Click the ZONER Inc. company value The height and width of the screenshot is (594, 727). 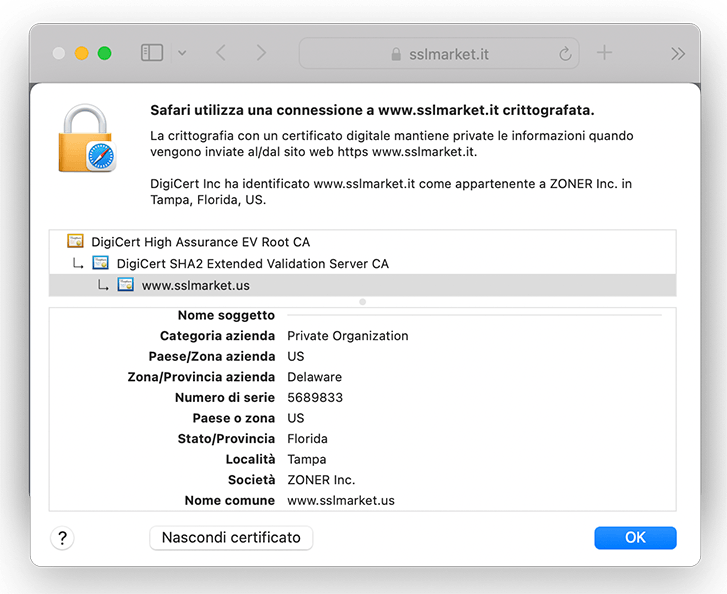click(x=321, y=480)
